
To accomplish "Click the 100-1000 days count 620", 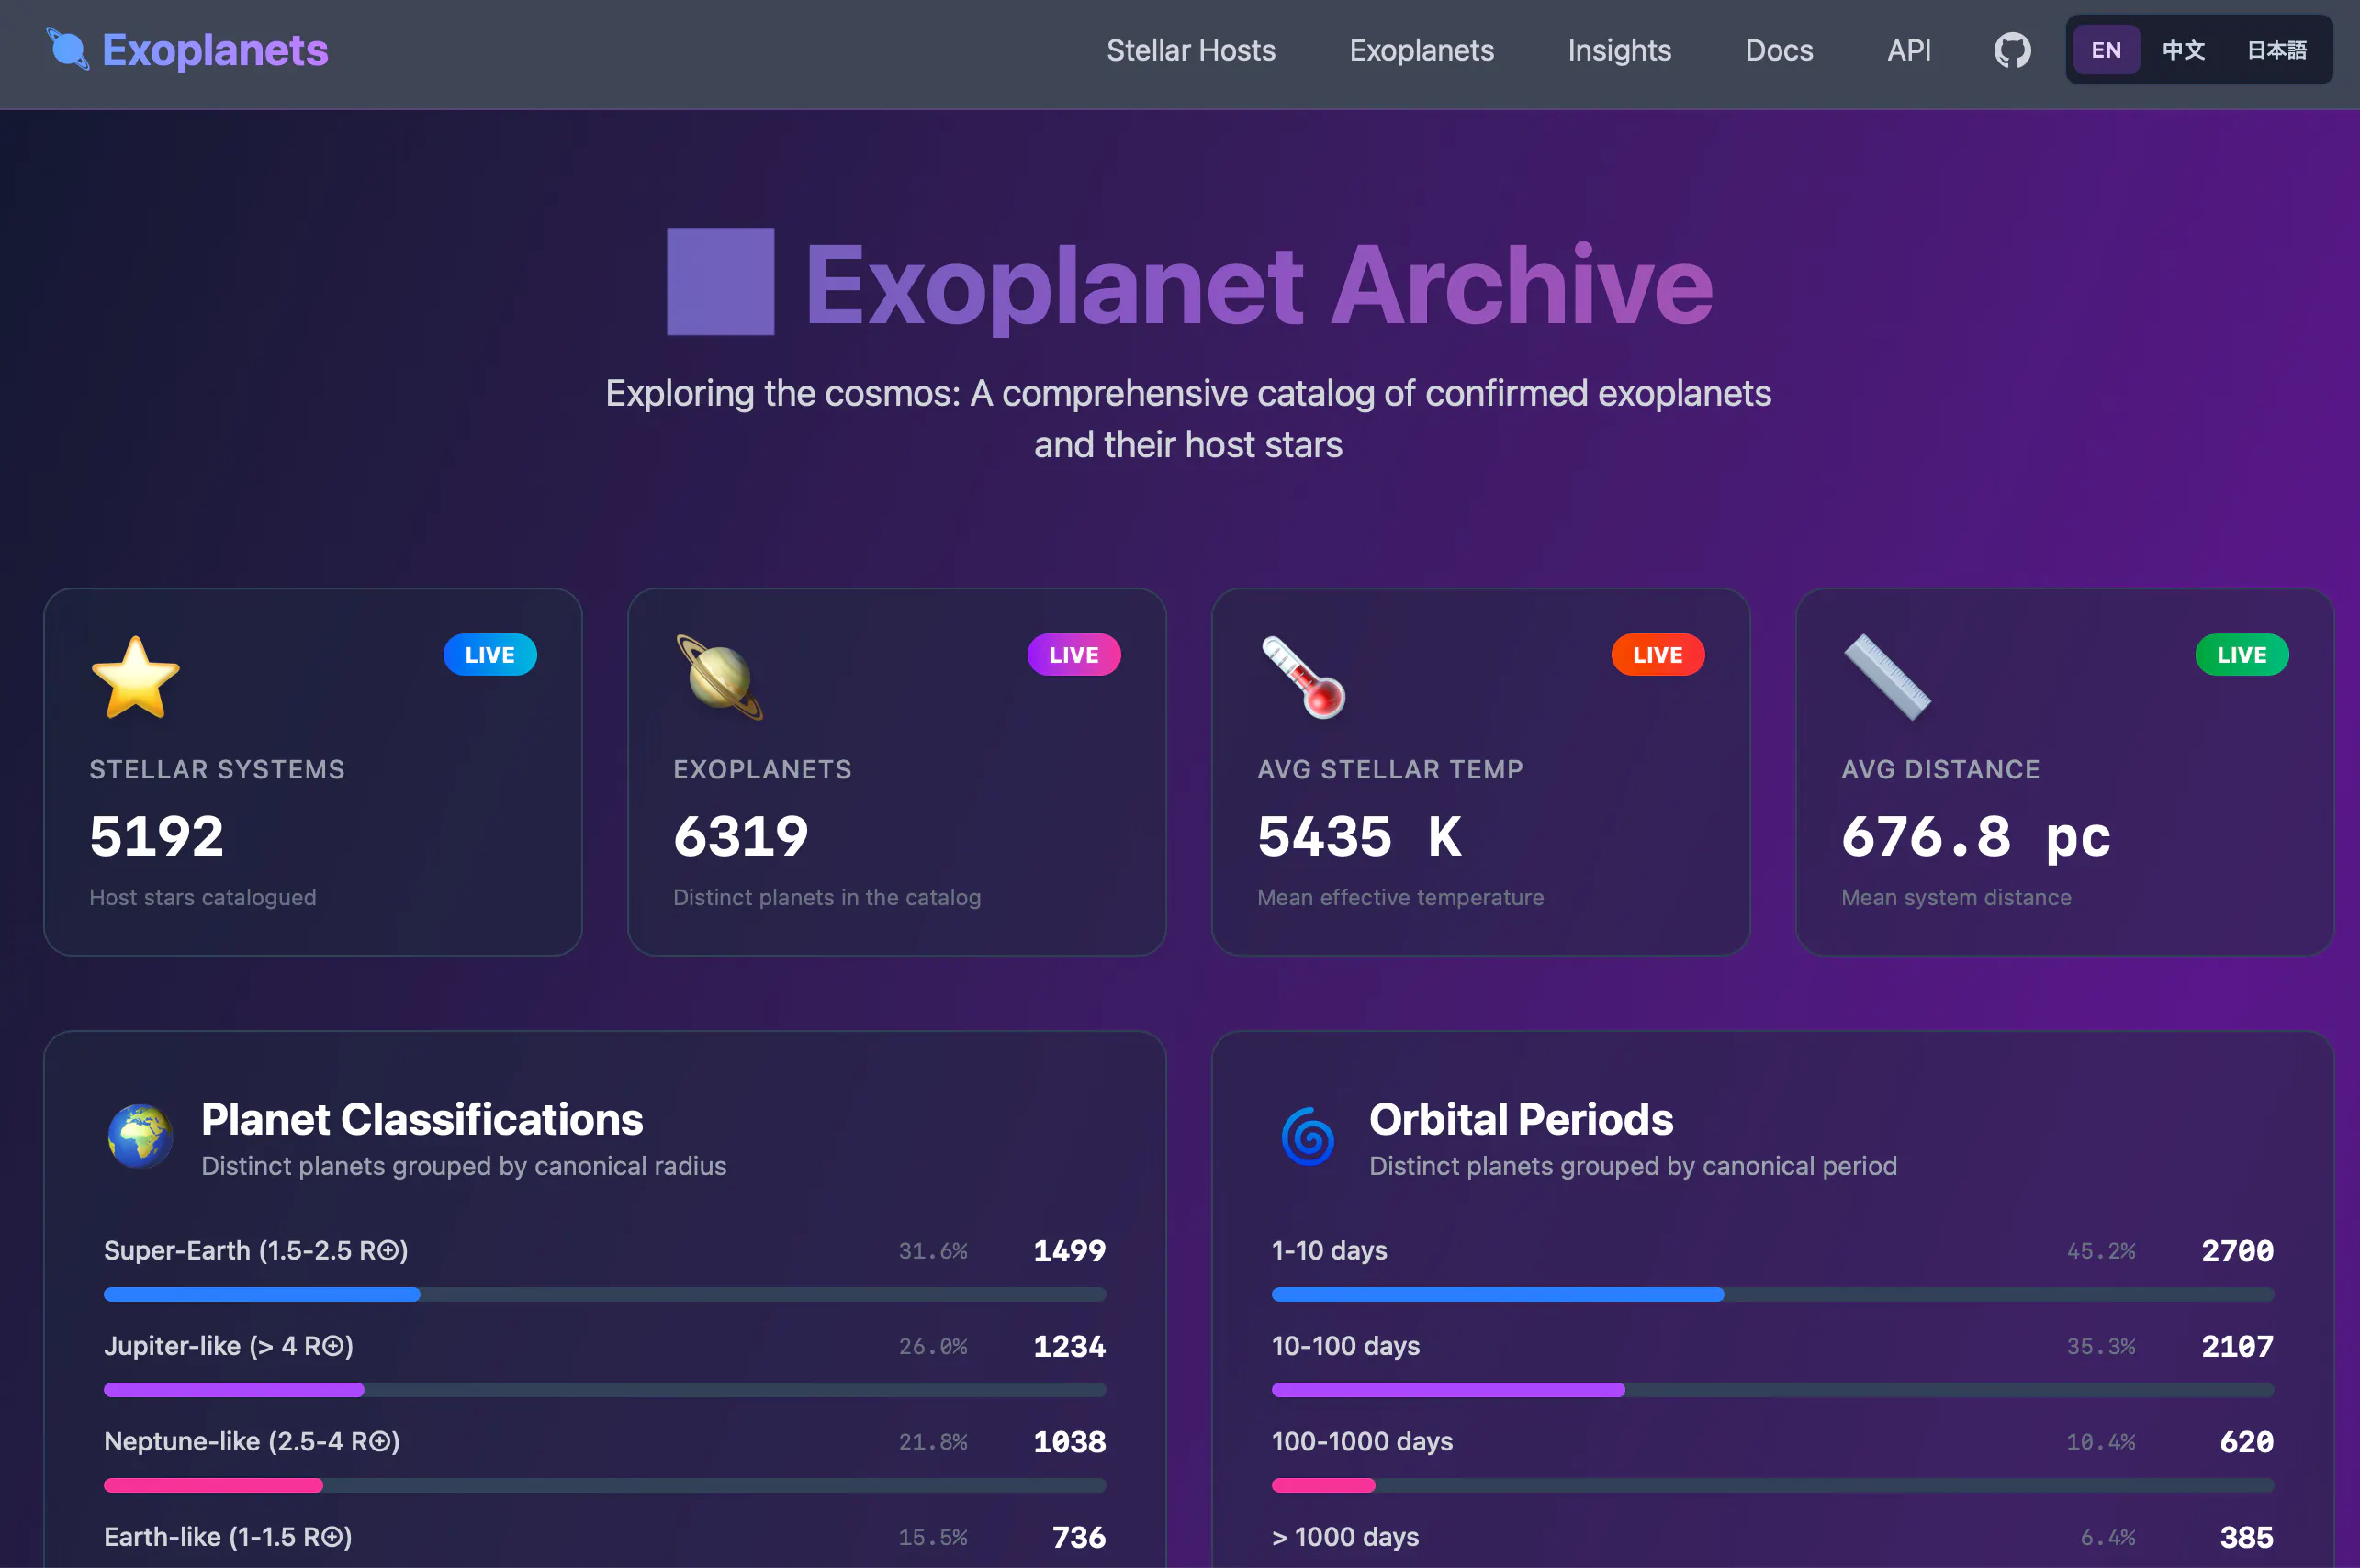I will coord(2247,1442).
